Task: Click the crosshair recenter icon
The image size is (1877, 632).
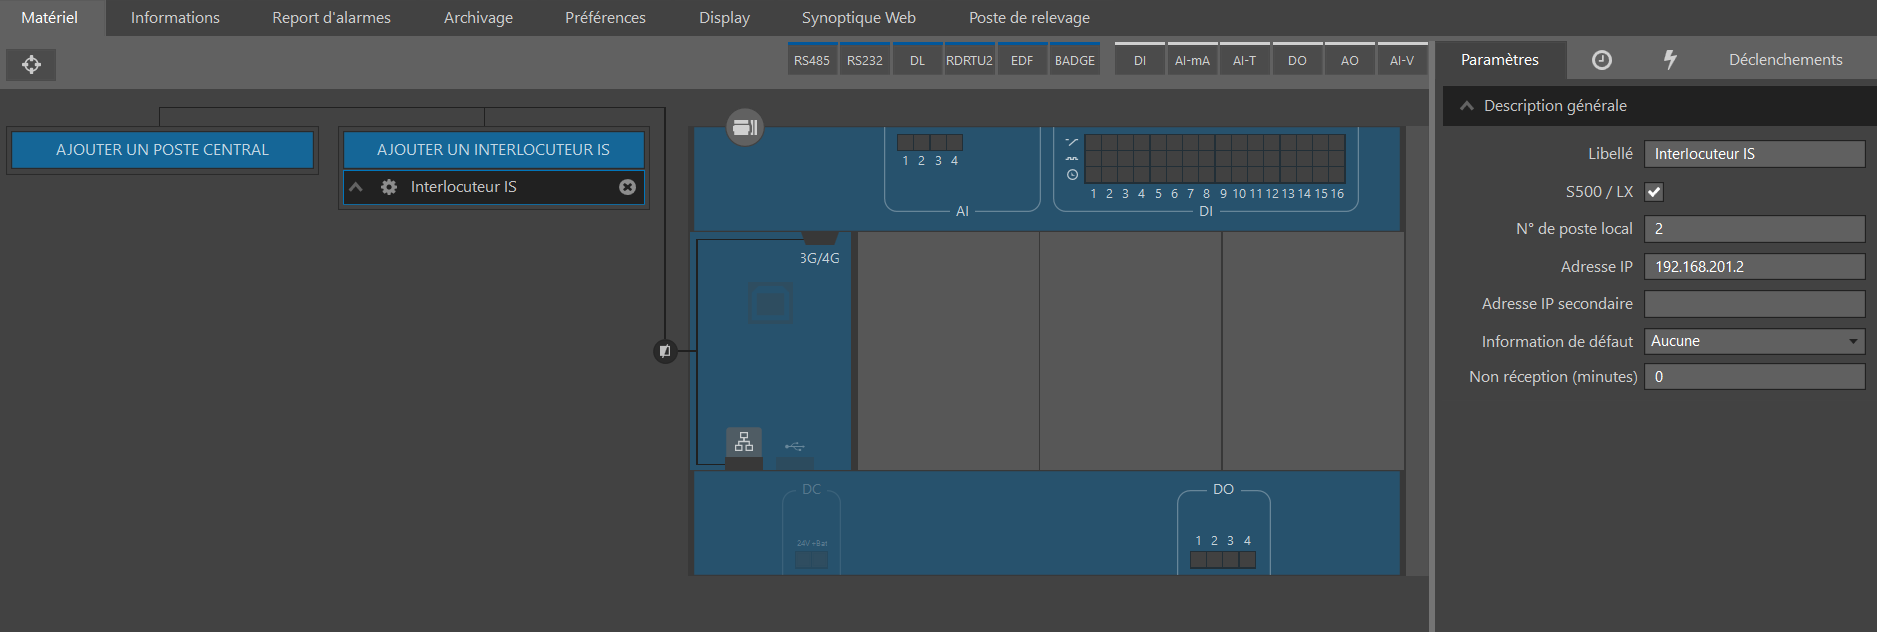Action: click(31, 65)
